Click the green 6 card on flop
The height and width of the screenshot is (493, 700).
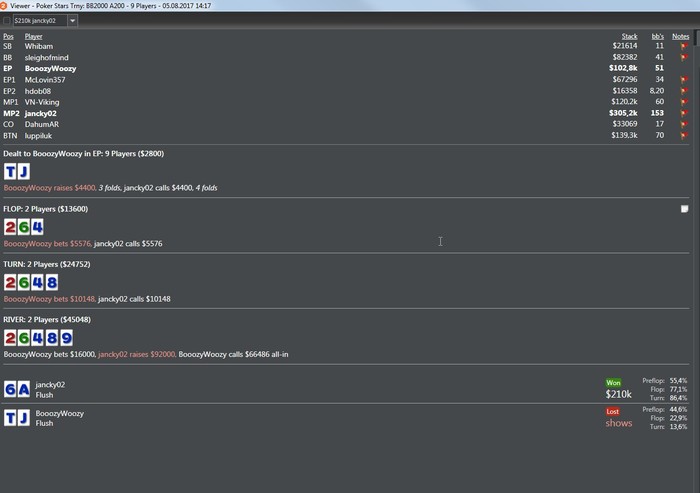(24, 227)
